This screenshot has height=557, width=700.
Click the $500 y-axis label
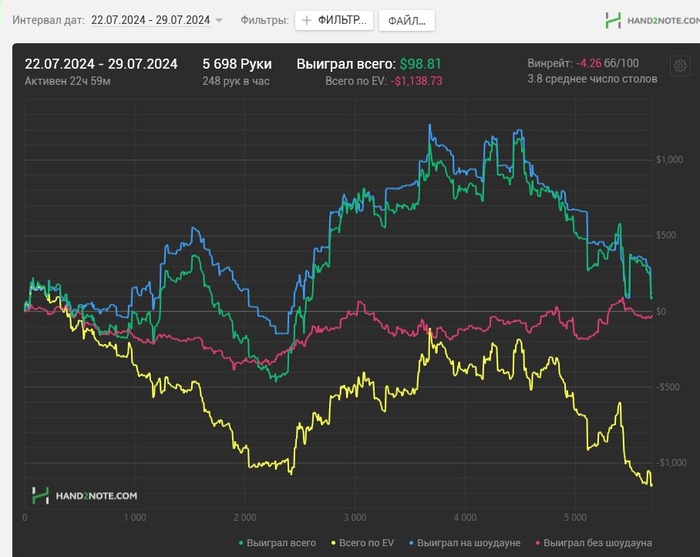tap(666, 235)
